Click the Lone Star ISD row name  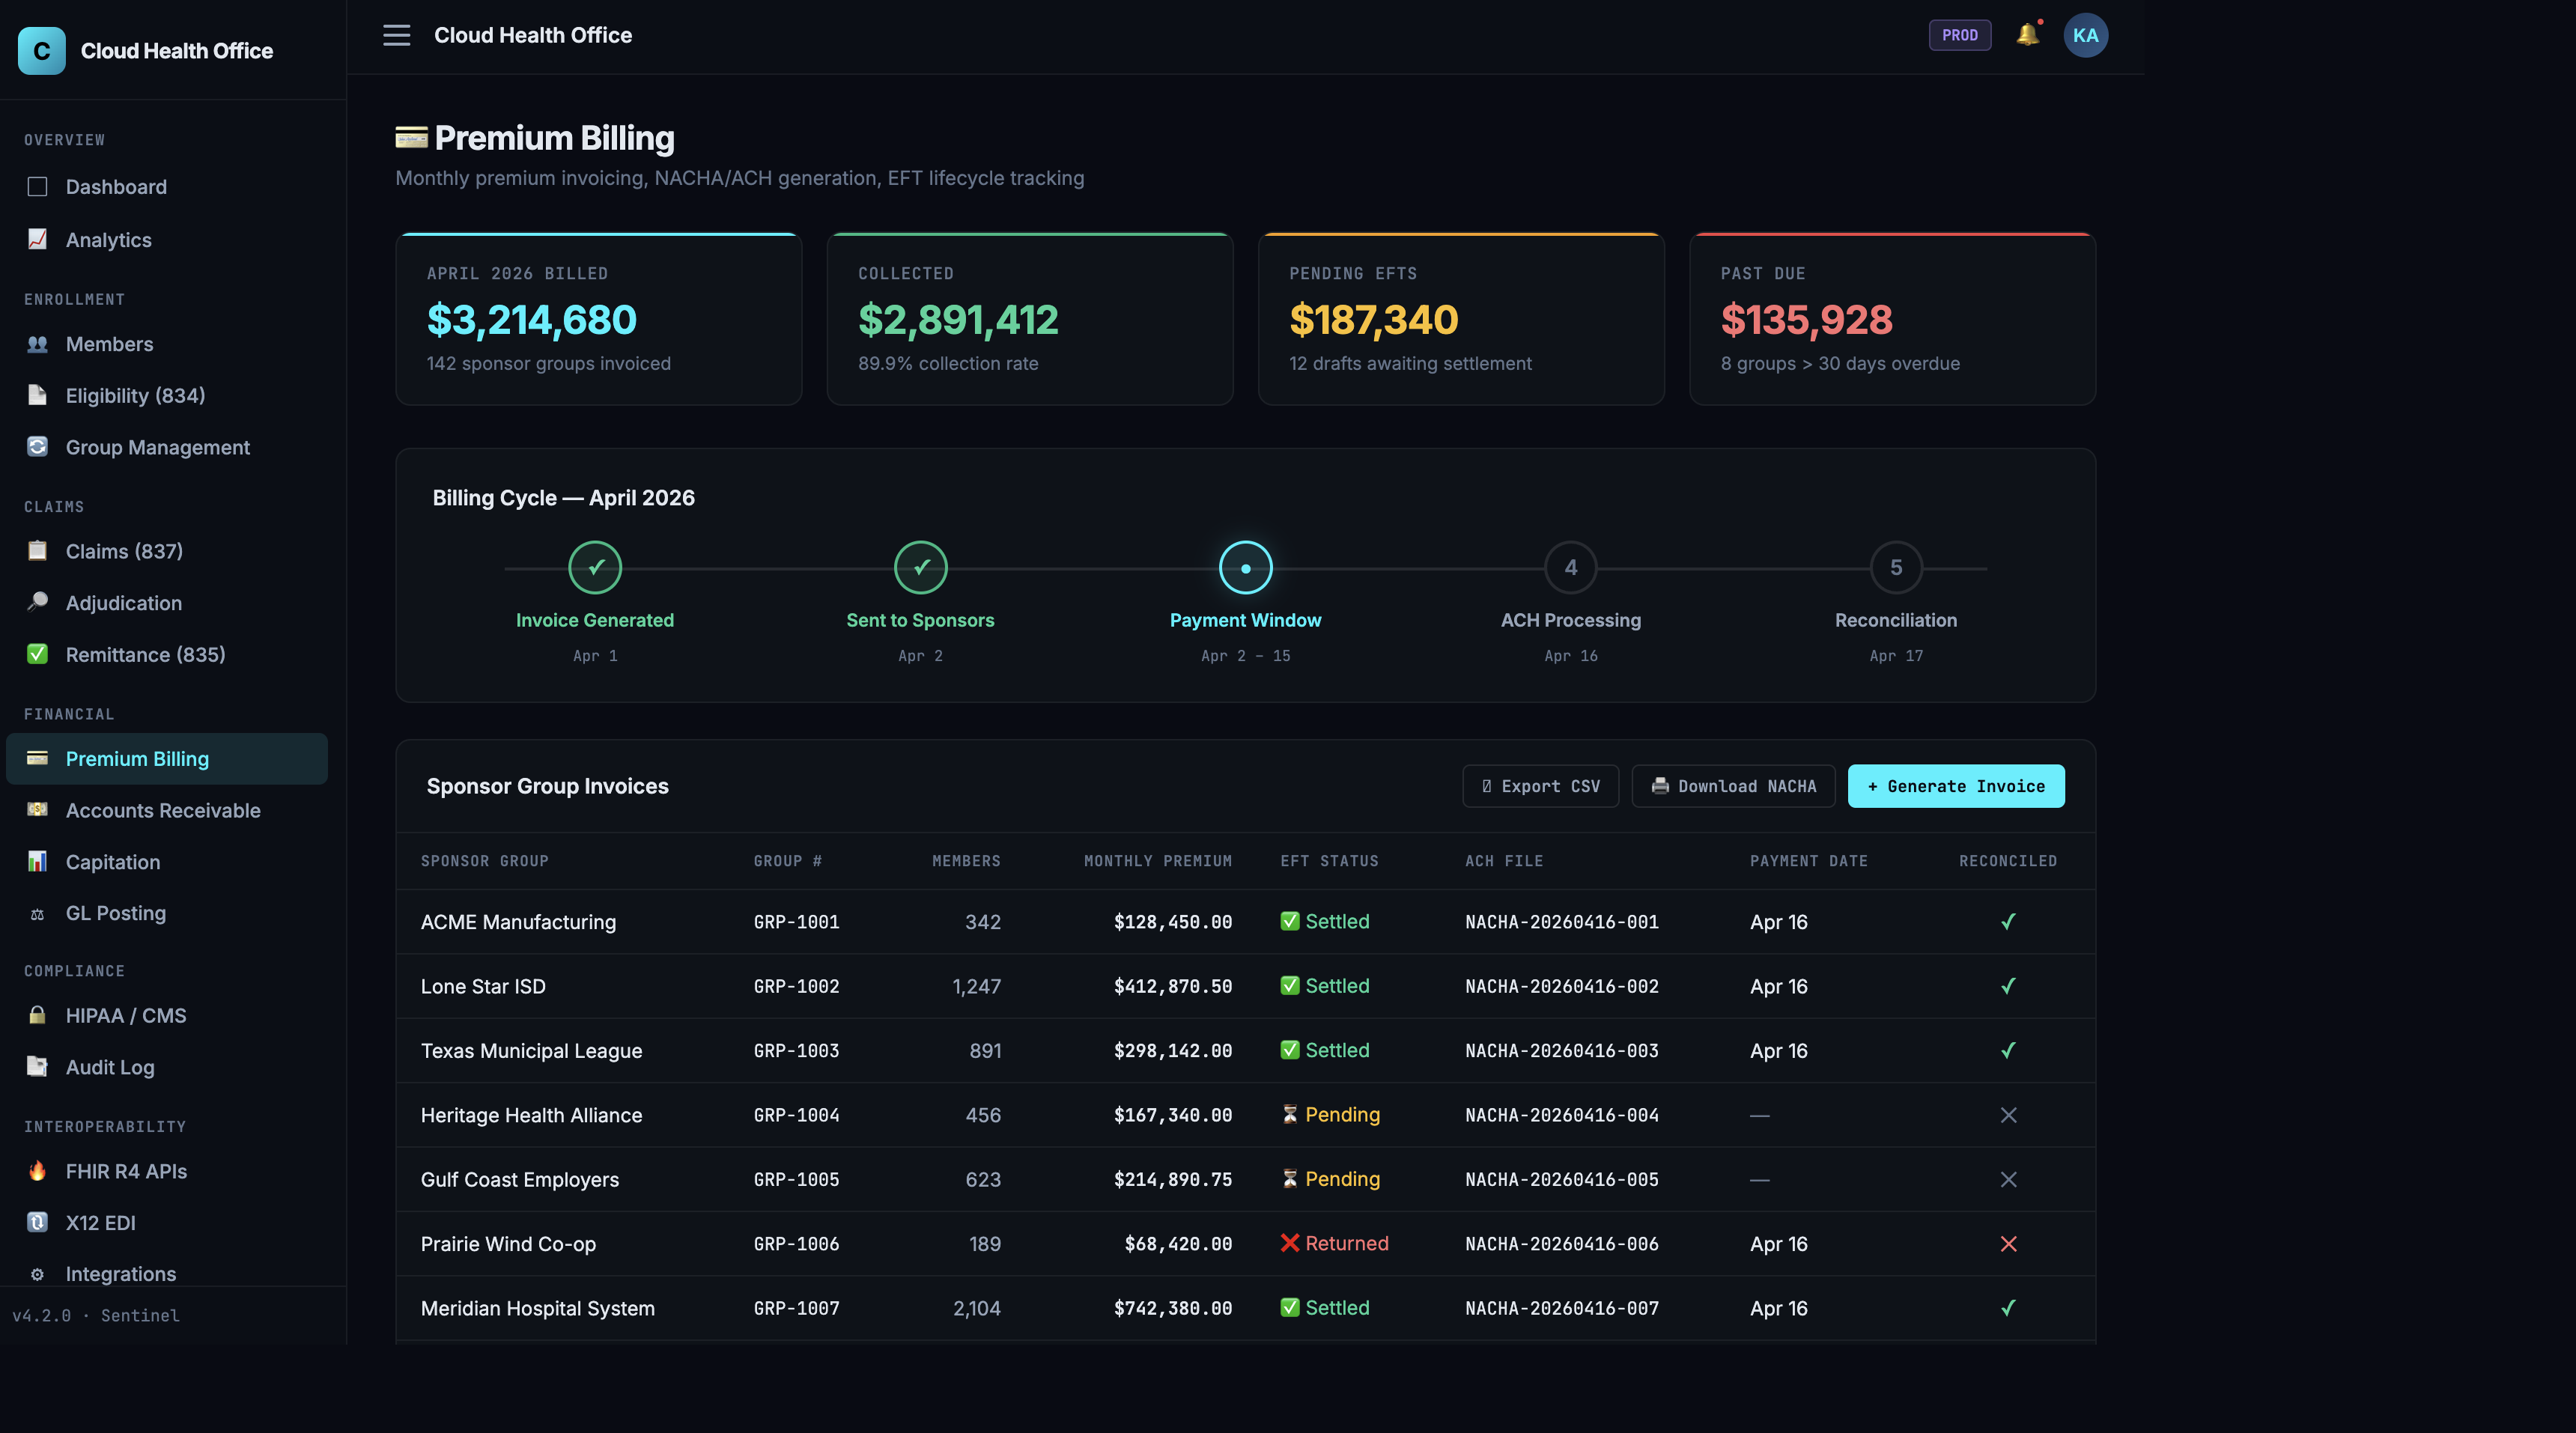(483, 986)
